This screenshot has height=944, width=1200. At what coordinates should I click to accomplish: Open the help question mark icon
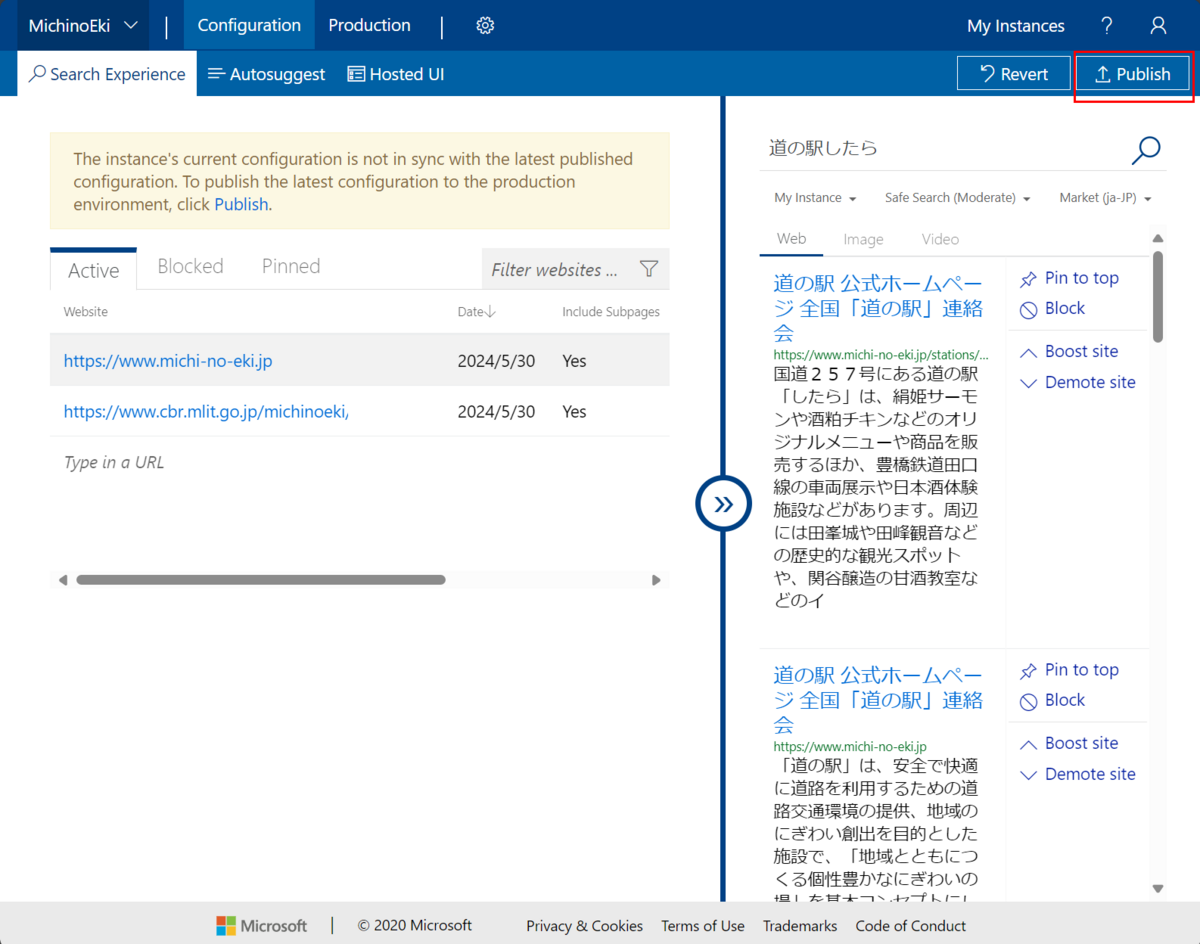[1106, 26]
